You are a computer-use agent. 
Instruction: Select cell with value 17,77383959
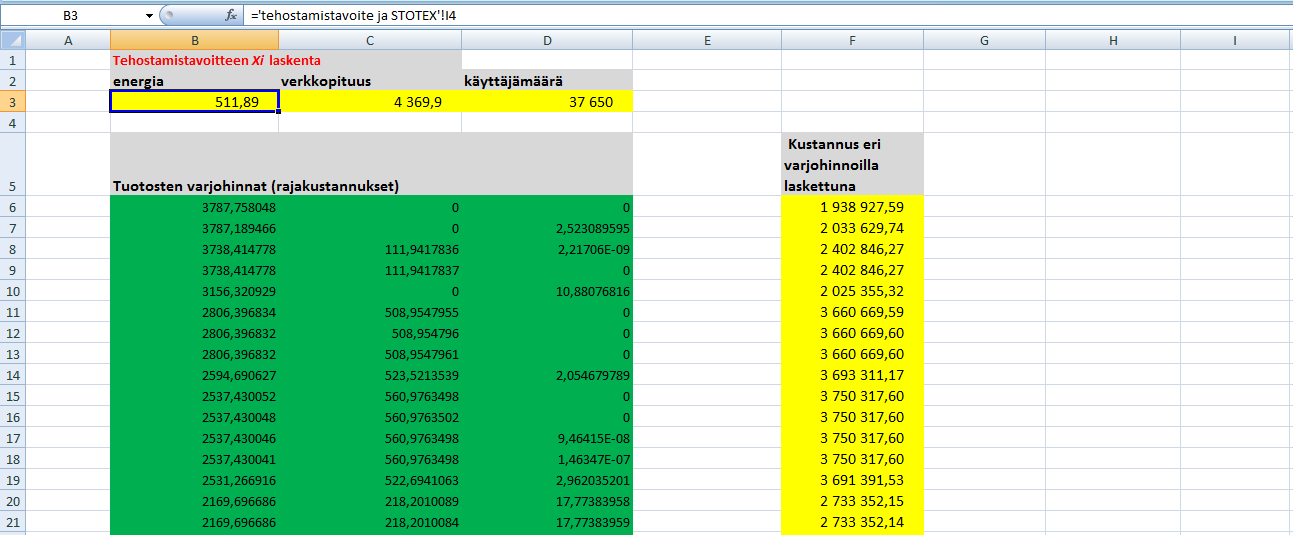point(547,522)
